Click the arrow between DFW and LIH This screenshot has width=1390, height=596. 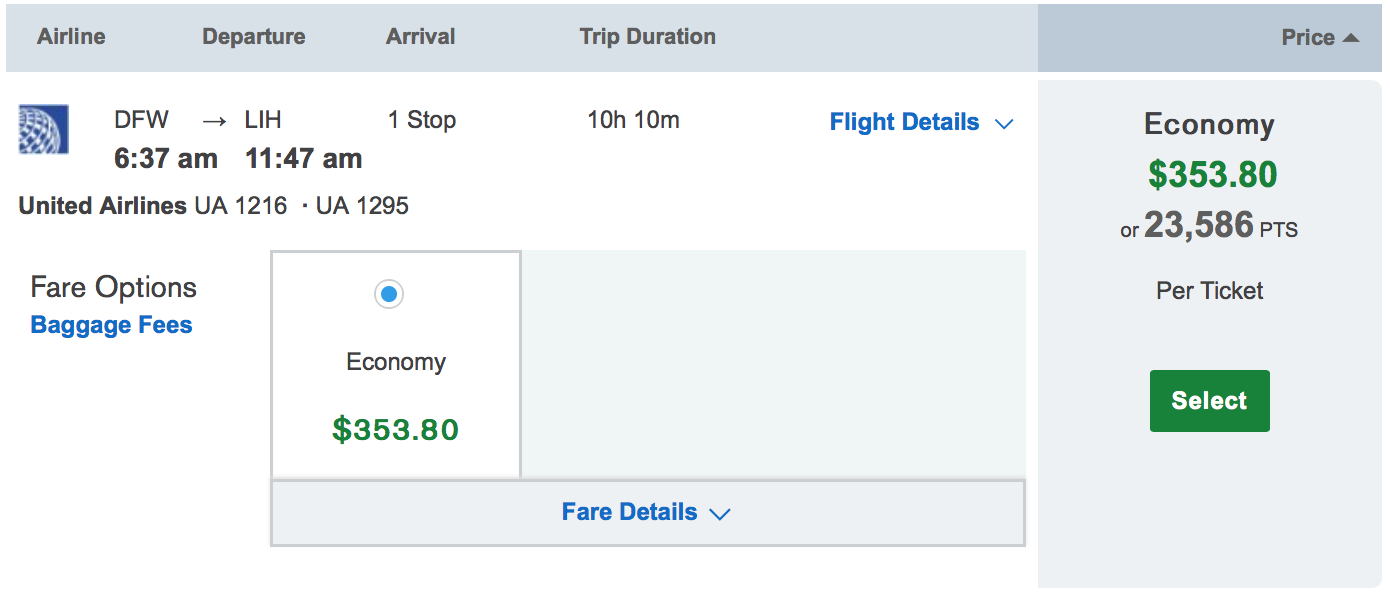pos(214,121)
